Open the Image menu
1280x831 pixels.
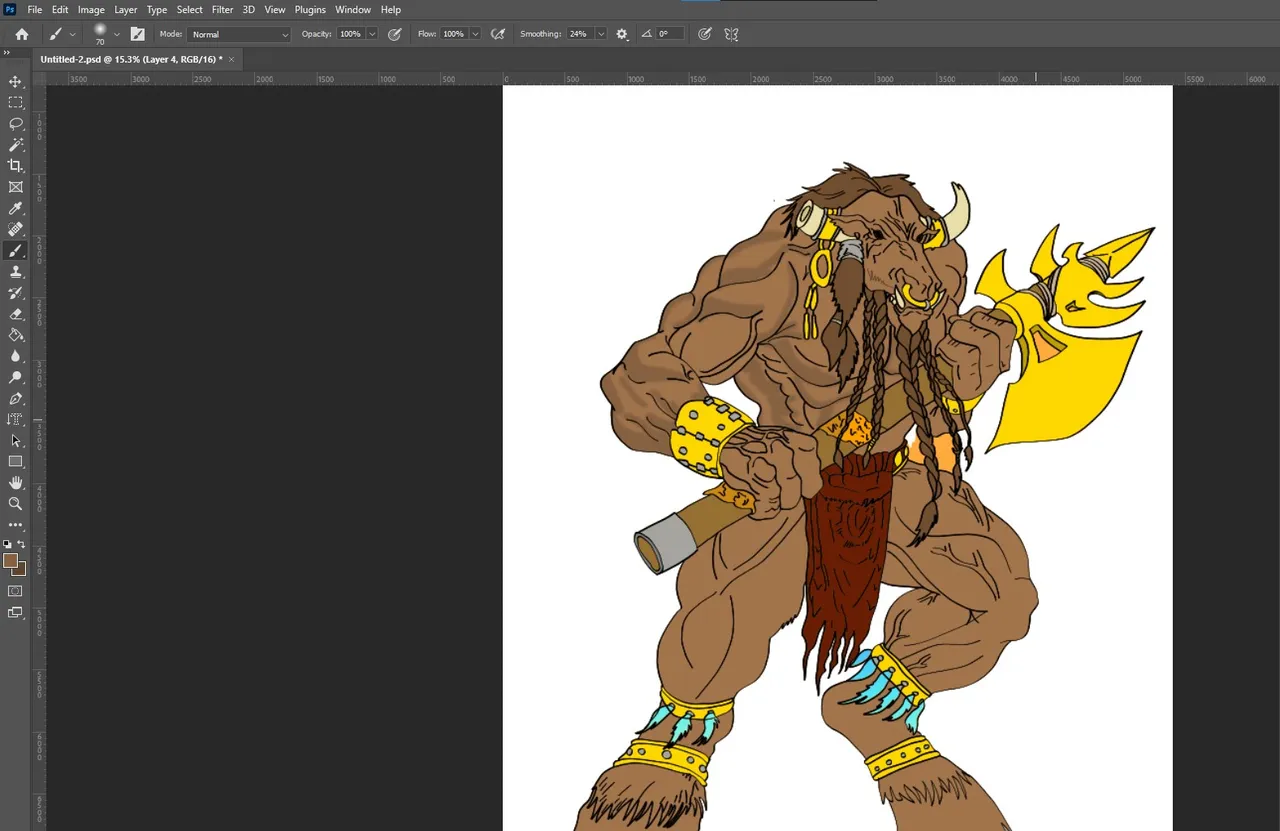coord(91,9)
